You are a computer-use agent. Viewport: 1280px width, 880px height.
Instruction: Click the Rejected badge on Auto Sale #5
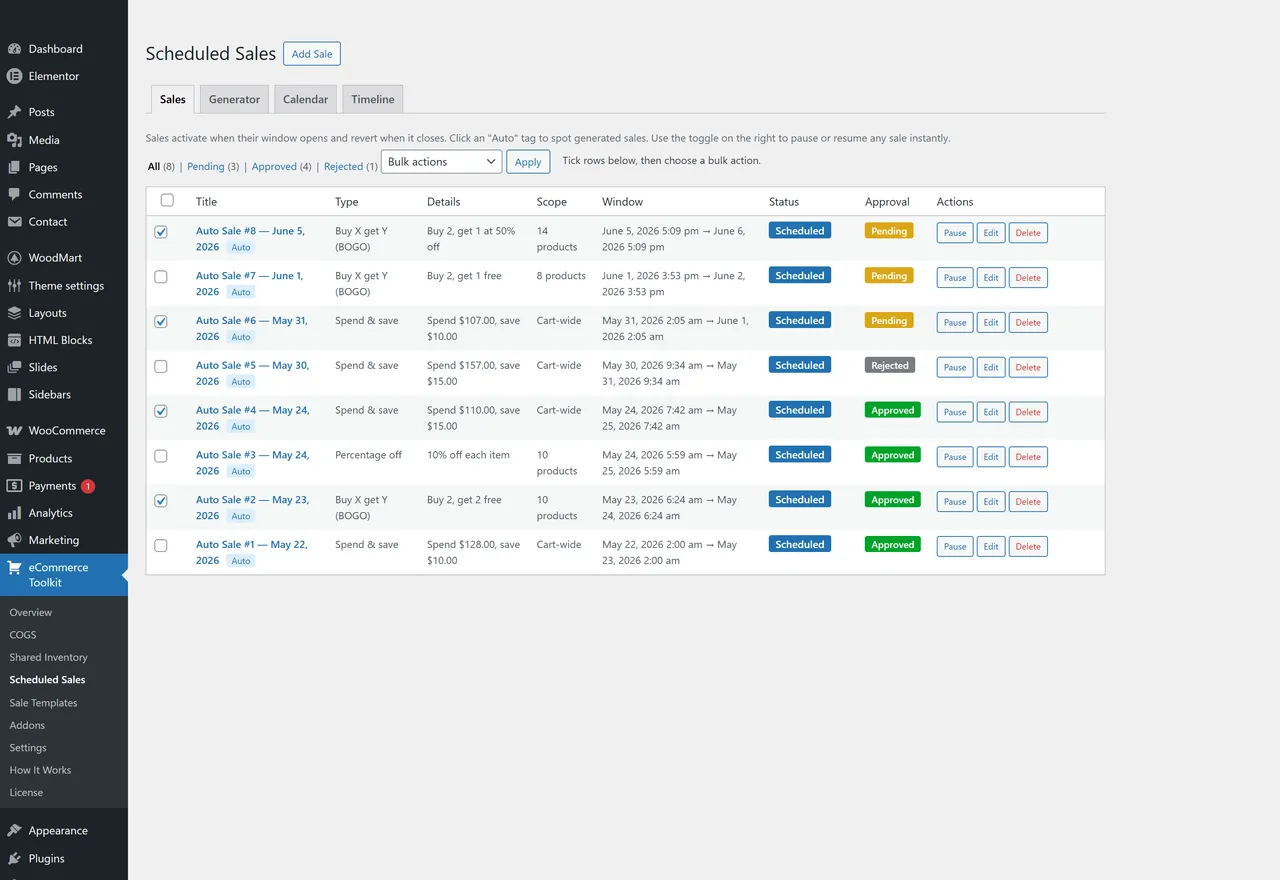(890, 366)
